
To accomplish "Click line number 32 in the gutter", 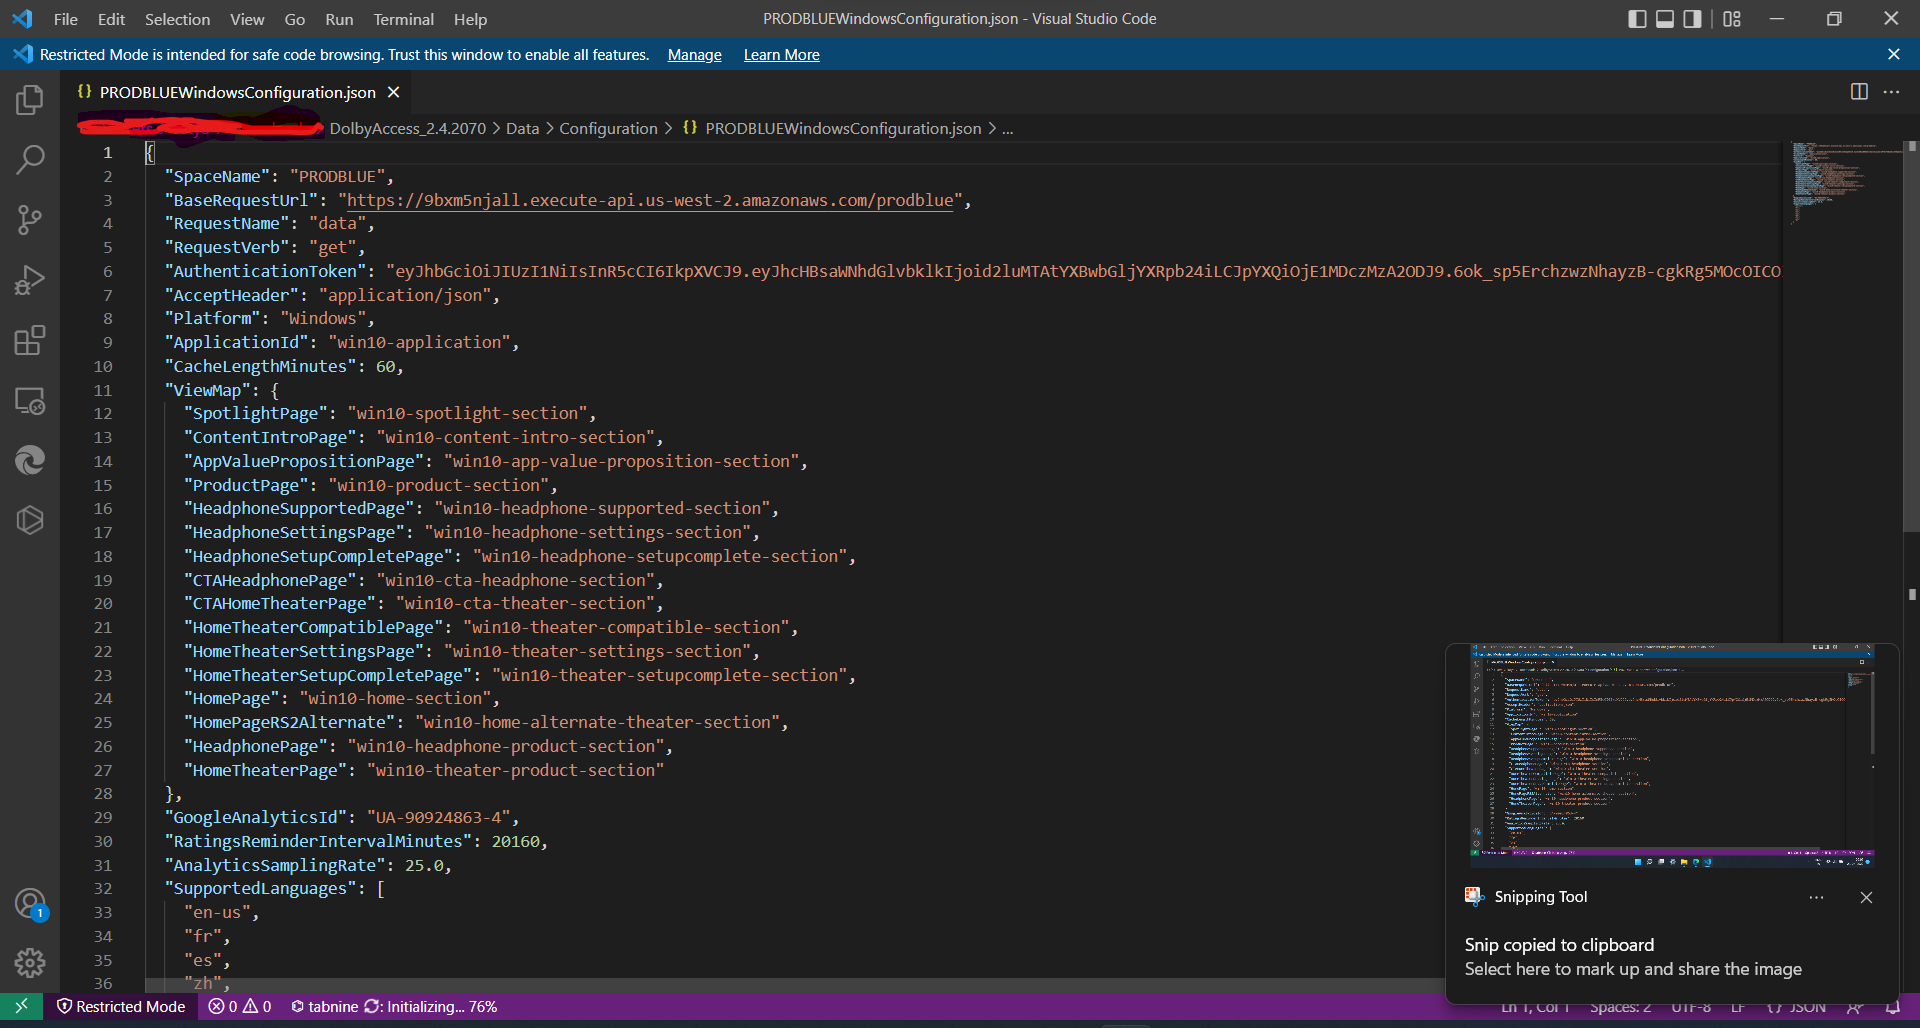I will click(x=103, y=888).
